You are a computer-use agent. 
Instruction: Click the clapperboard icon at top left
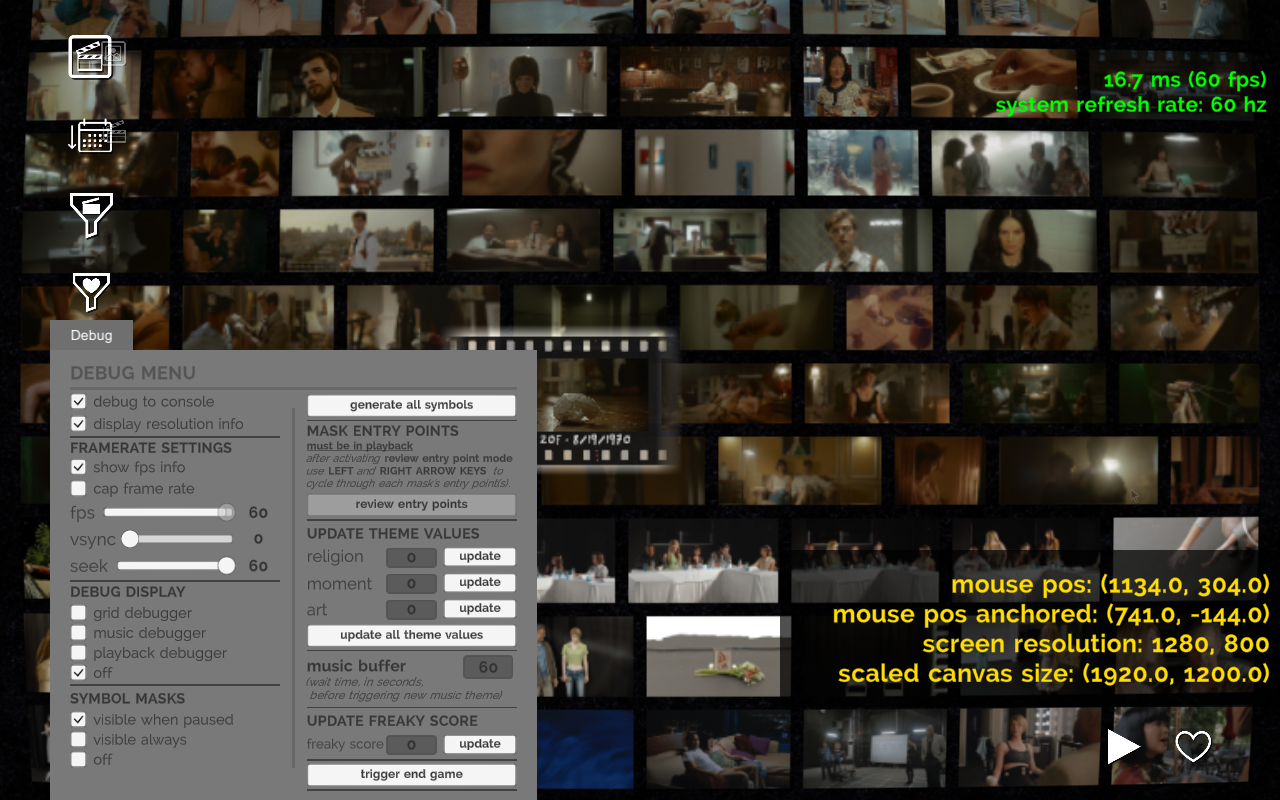(x=91, y=56)
